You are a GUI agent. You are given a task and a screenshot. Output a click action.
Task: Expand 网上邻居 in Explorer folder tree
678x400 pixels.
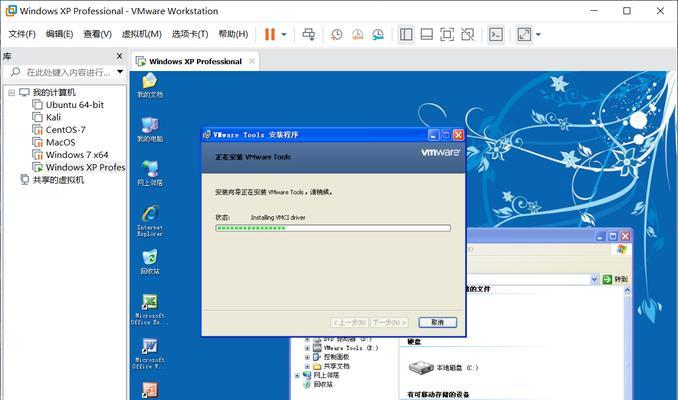[297, 375]
